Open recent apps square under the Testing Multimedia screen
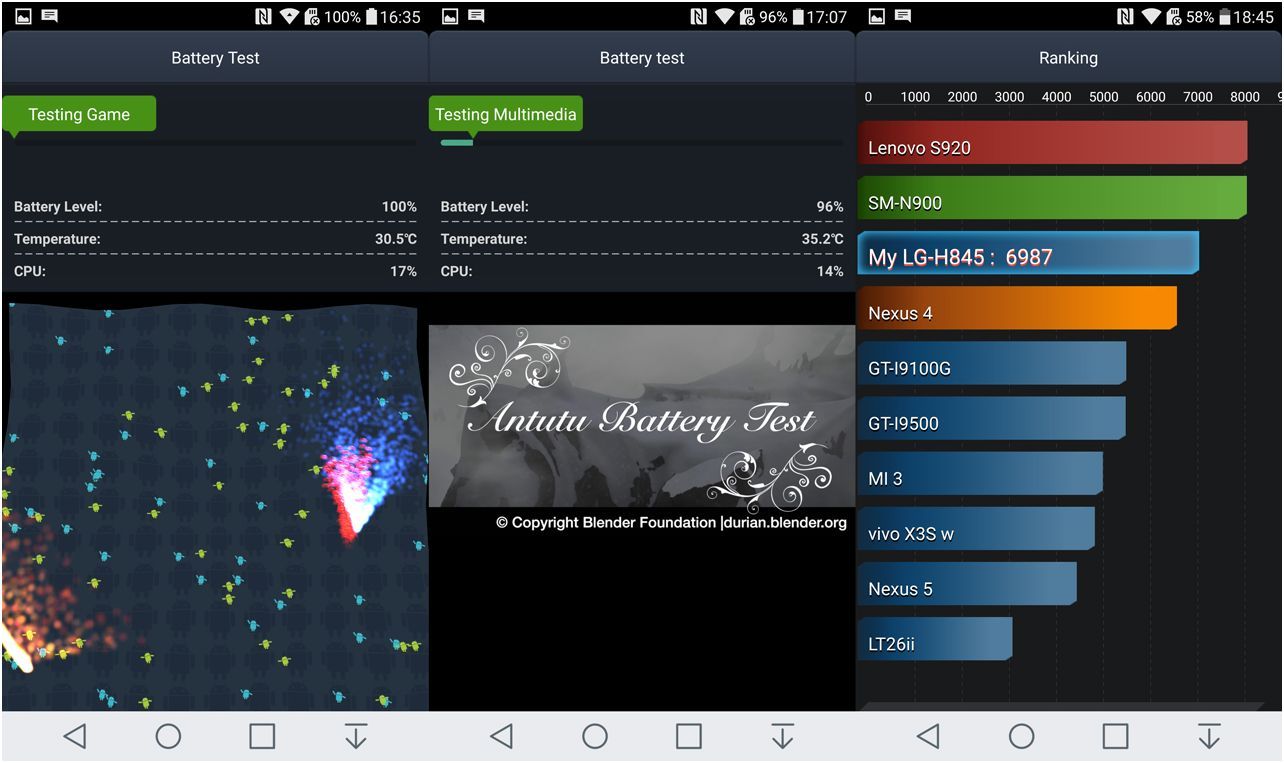 pos(689,737)
